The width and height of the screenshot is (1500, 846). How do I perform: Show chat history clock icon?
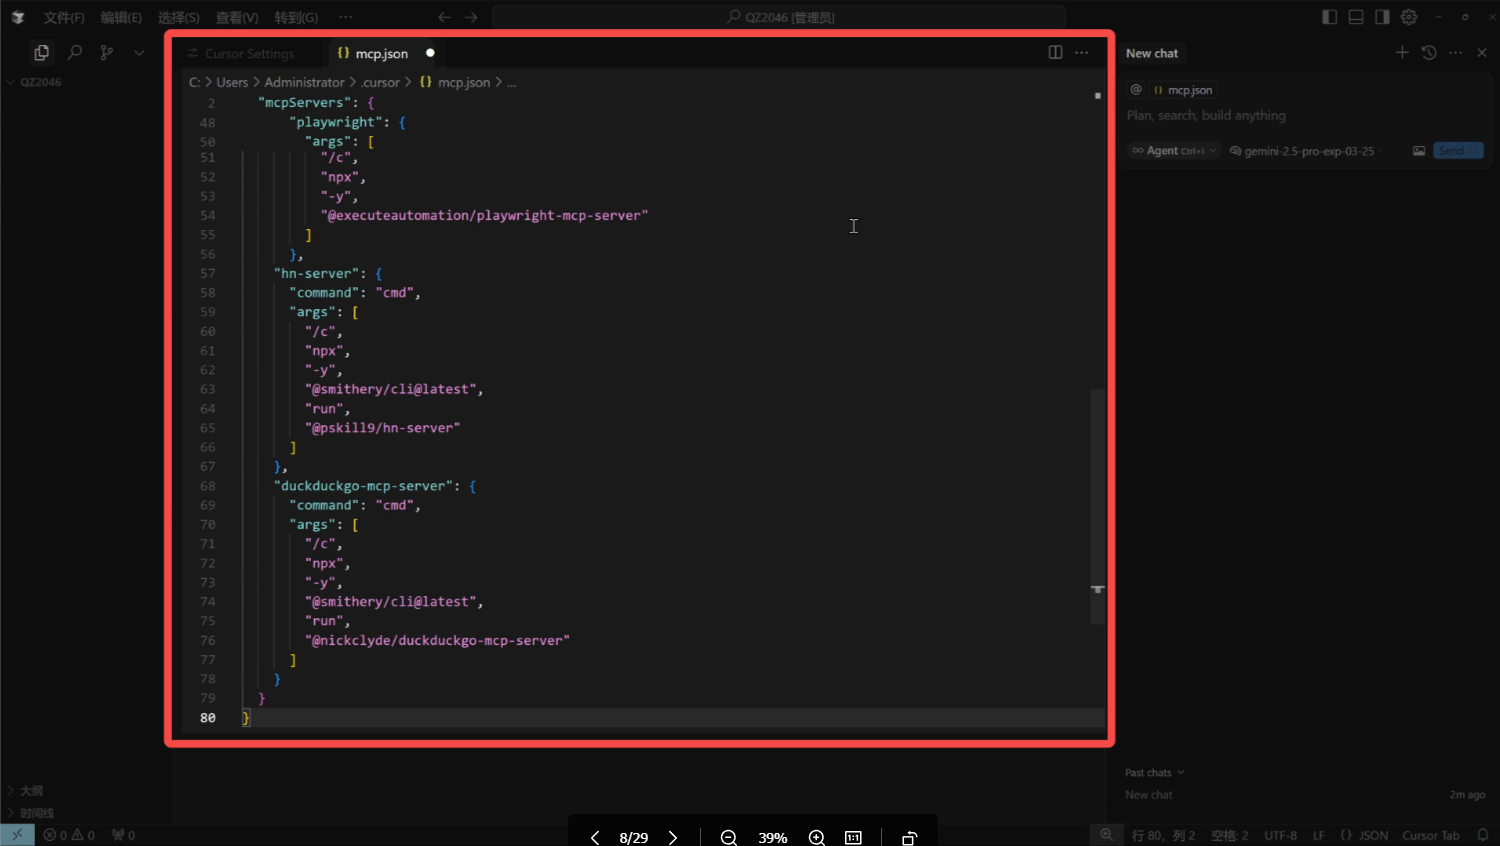(x=1429, y=53)
